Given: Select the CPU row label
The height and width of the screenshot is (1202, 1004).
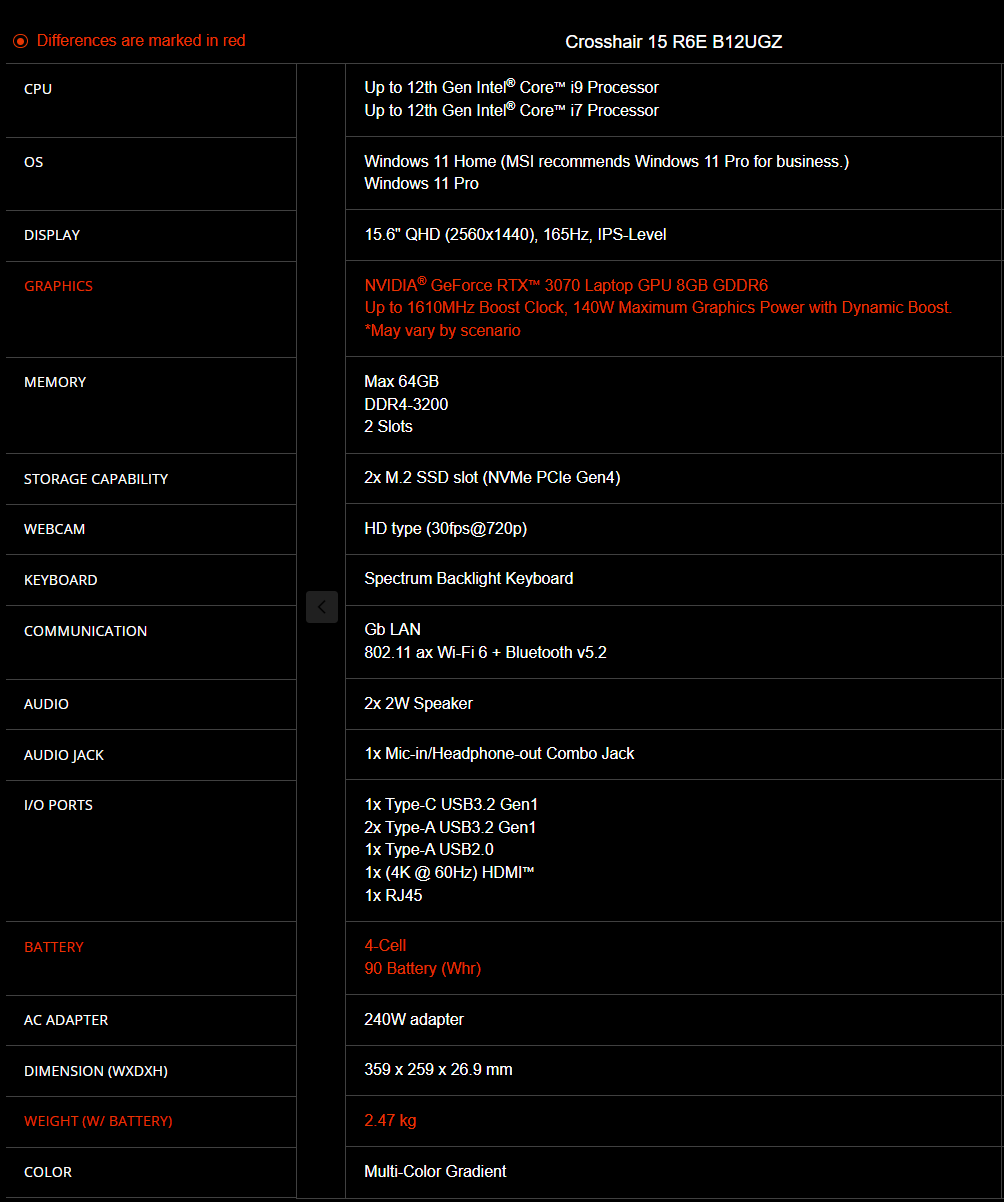Looking at the screenshot, I should point(38,89).
